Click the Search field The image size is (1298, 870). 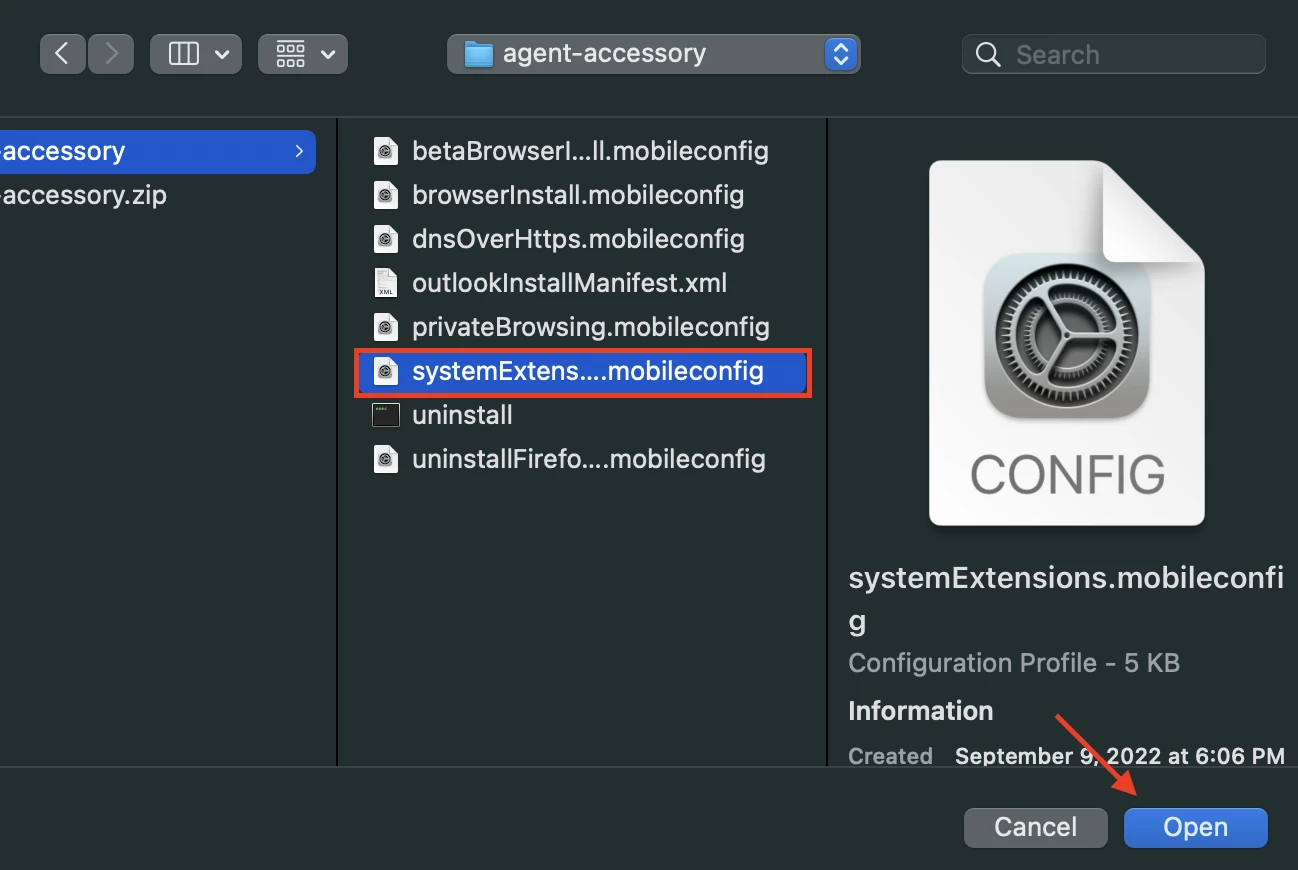point(1114,54)
